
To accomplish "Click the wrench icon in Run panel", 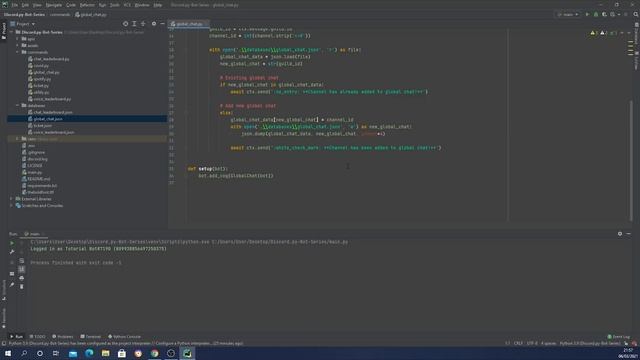I will pyautogui.click(x=12, y=252).
